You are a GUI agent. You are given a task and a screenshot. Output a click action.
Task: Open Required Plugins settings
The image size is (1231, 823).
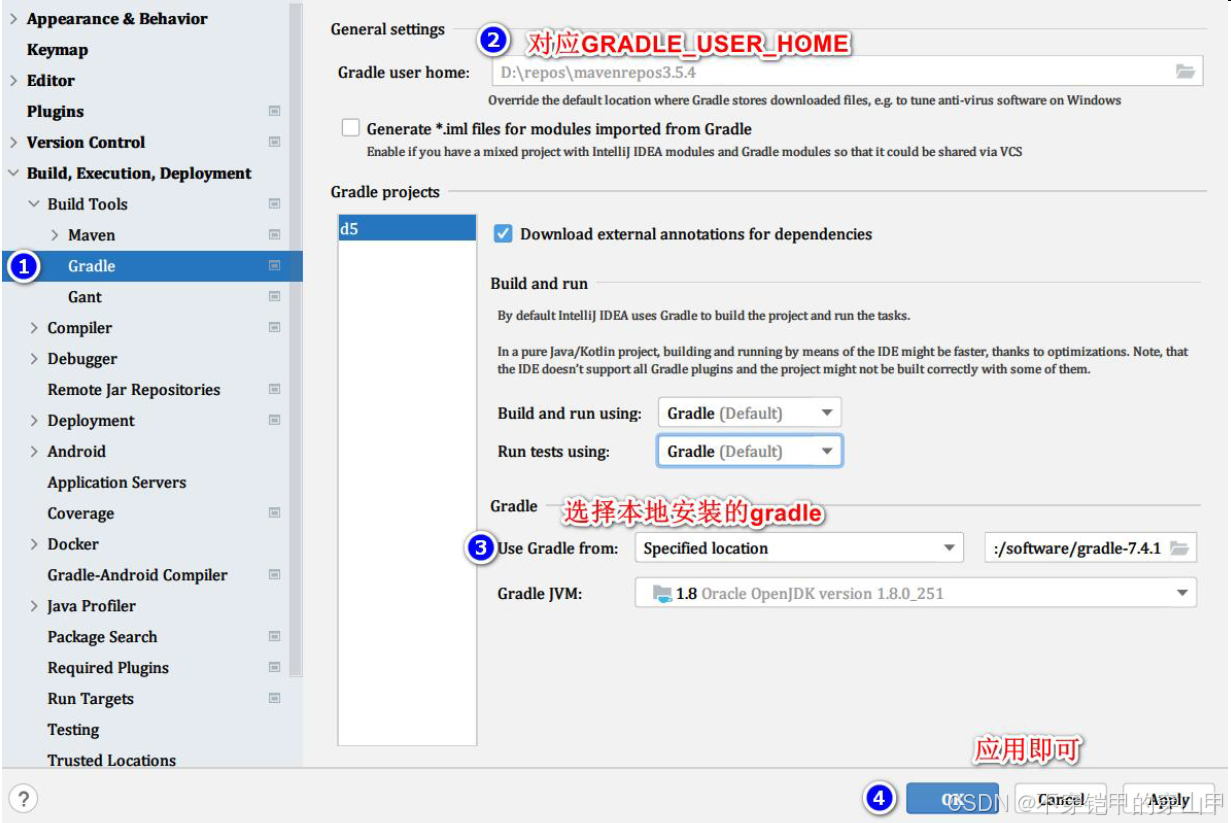(108, 668)
